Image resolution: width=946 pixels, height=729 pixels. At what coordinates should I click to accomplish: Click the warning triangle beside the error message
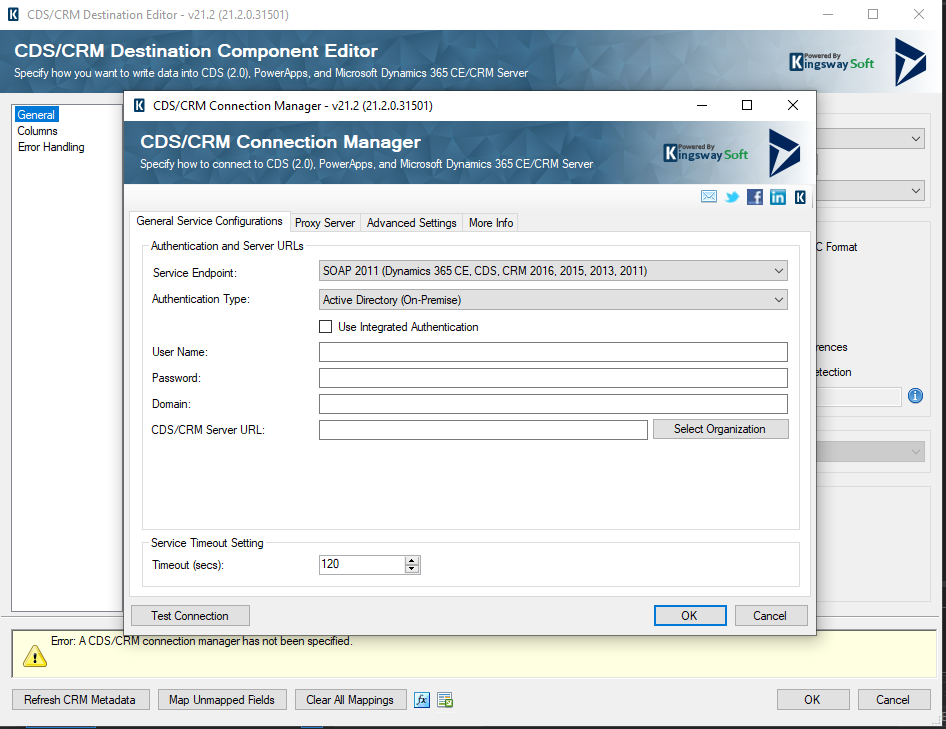[36, 656]
